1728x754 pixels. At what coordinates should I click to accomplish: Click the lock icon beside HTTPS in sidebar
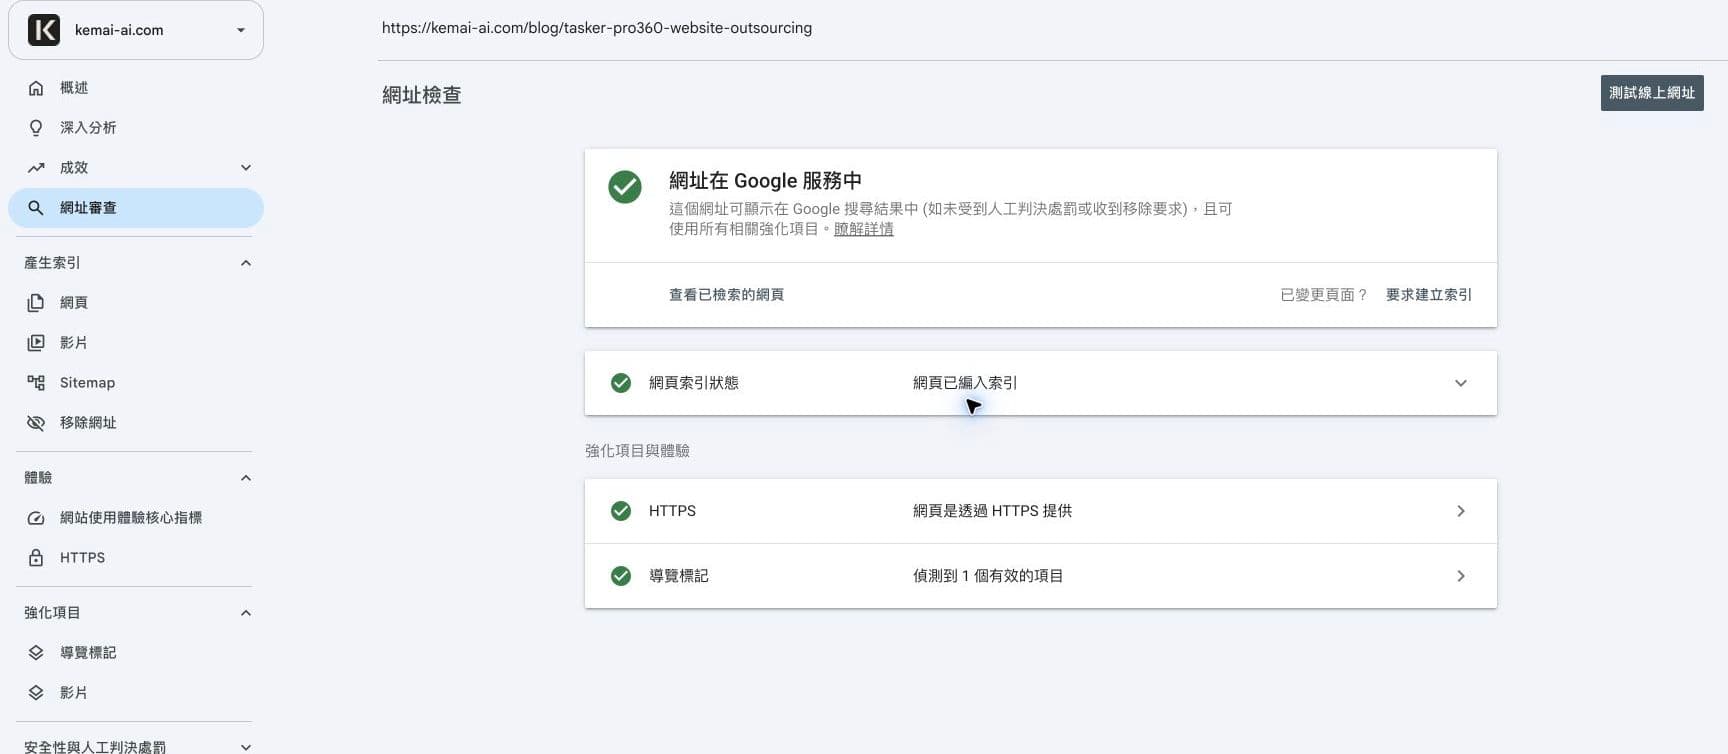point(36,558)
